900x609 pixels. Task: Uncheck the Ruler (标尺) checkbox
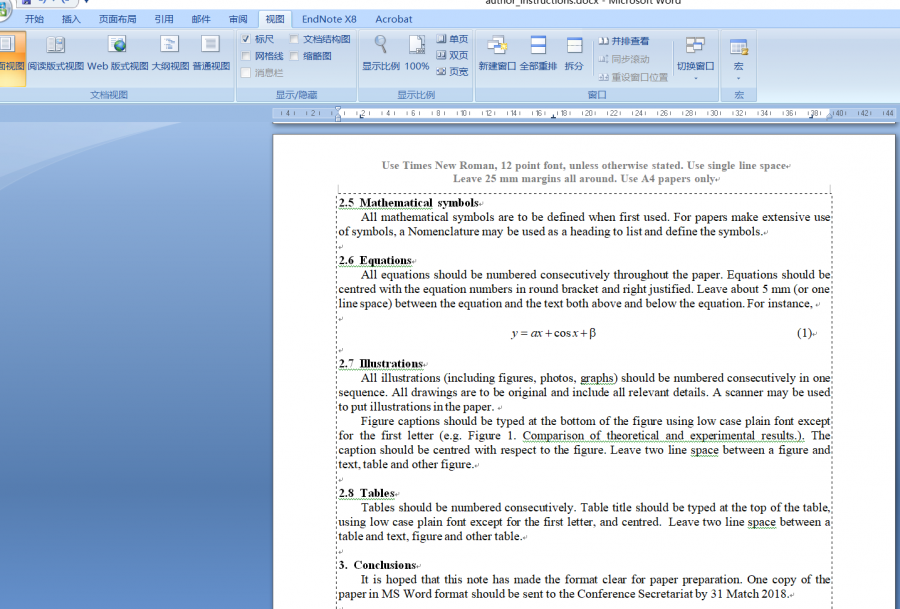coord(246,39)
